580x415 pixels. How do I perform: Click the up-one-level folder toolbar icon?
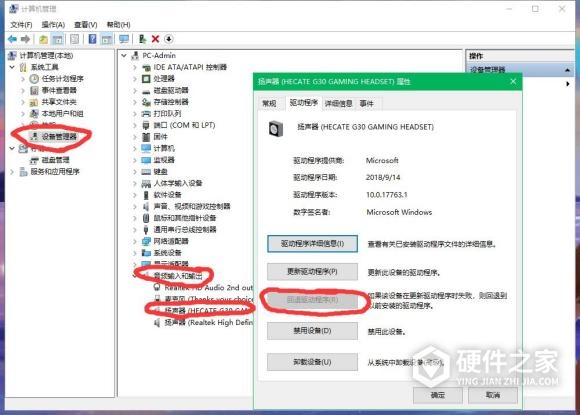click(x=43, y=39)
